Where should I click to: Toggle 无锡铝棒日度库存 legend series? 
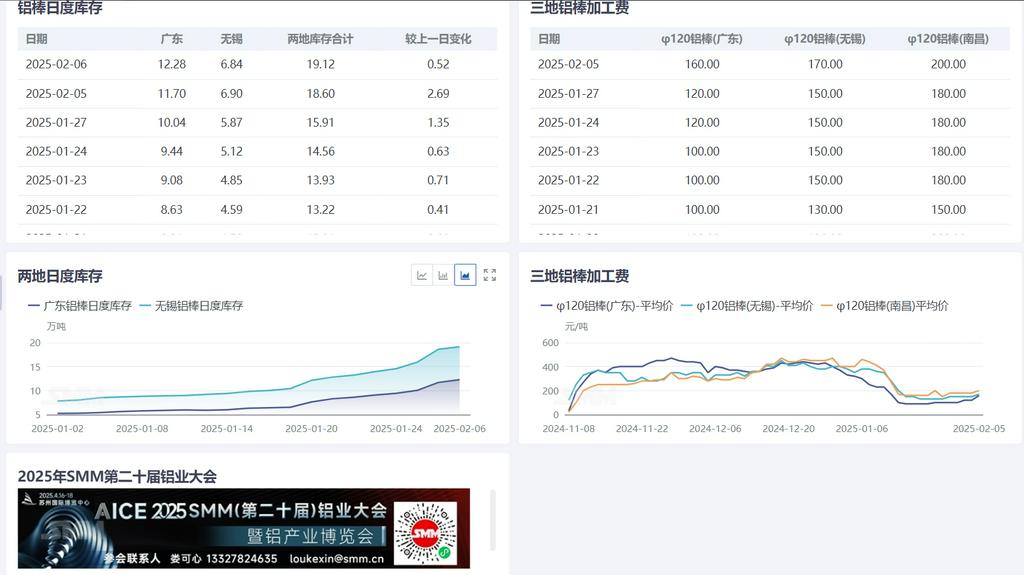[191, 306]
